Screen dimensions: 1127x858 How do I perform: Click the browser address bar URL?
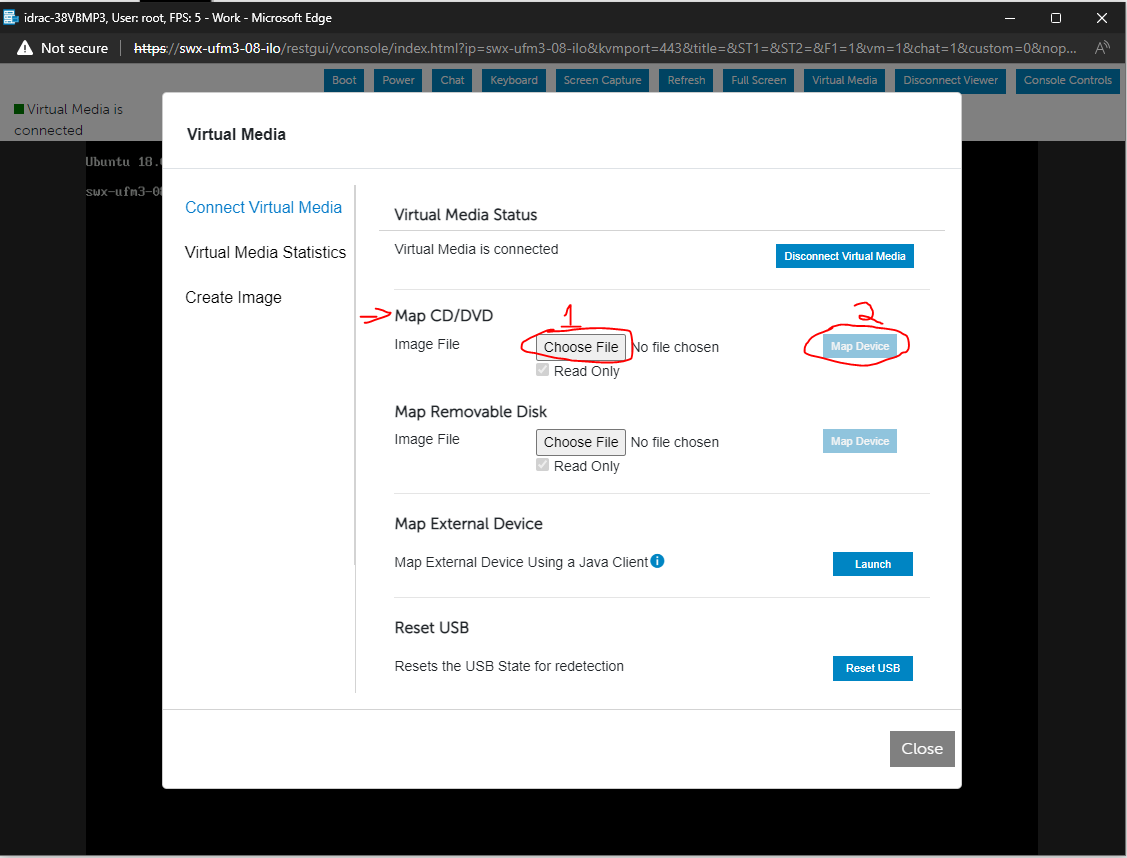600,48
